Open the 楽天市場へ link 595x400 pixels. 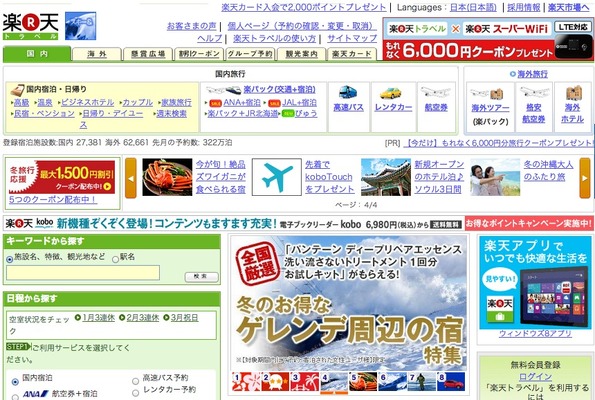(568, 7)
